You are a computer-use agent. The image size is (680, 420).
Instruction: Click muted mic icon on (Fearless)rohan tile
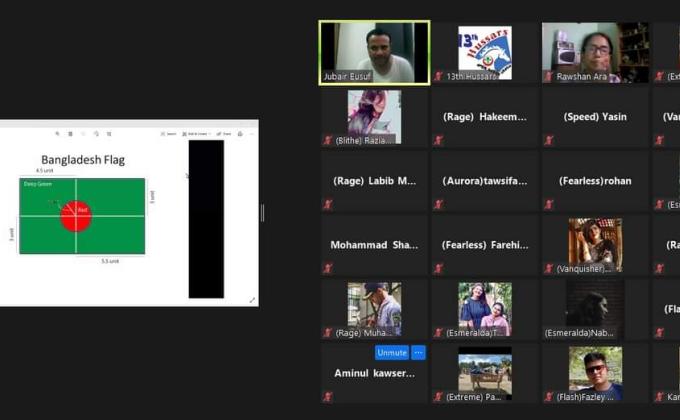pyautogui.click(x=548, y=204)
